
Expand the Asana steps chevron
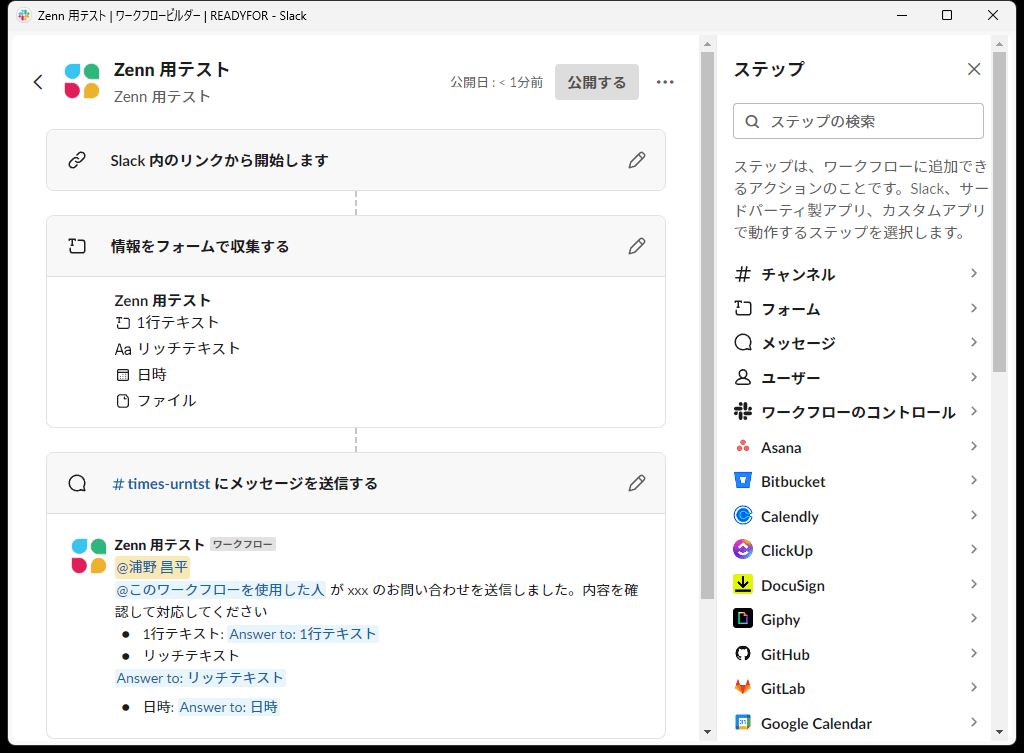click(x=974, y=446)
